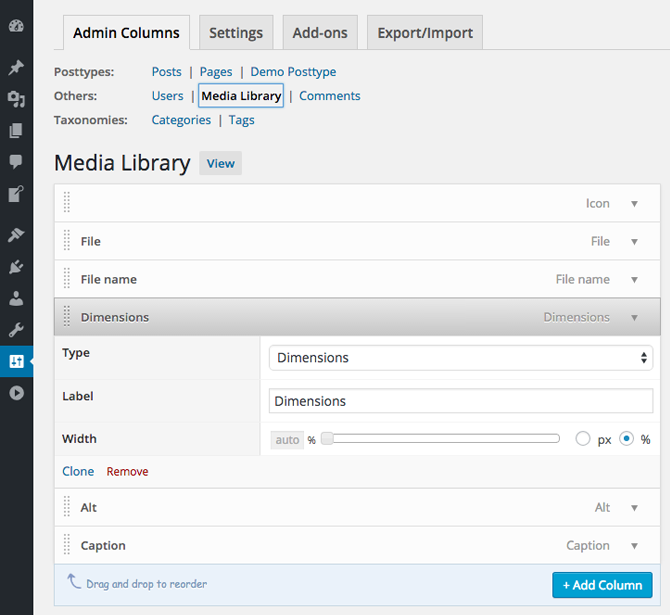Open Media via the camera-music sidebar icon
The height and width of the screenshot is (615, 670).
16,99
